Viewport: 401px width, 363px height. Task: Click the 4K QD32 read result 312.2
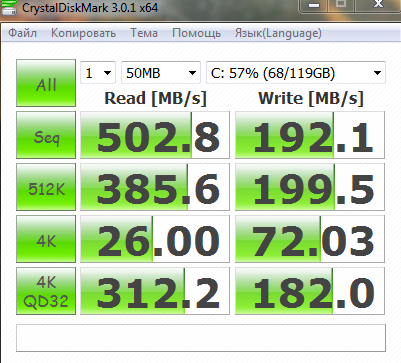[x=155, y=291]
